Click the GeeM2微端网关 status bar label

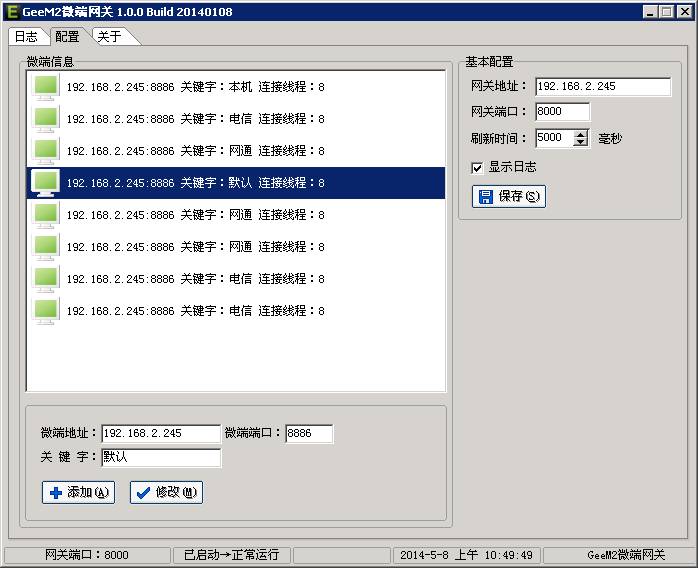pyautogui.click(x=626, y=556)
